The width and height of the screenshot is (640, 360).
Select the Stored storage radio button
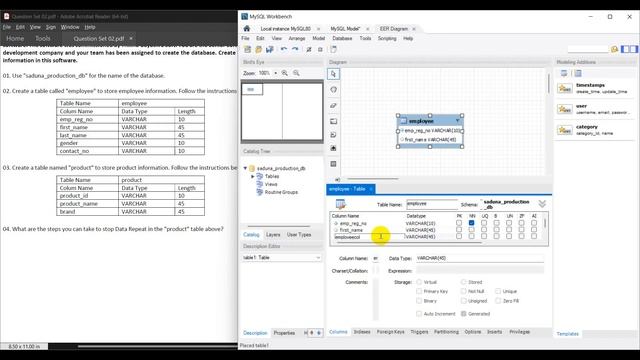463,282
